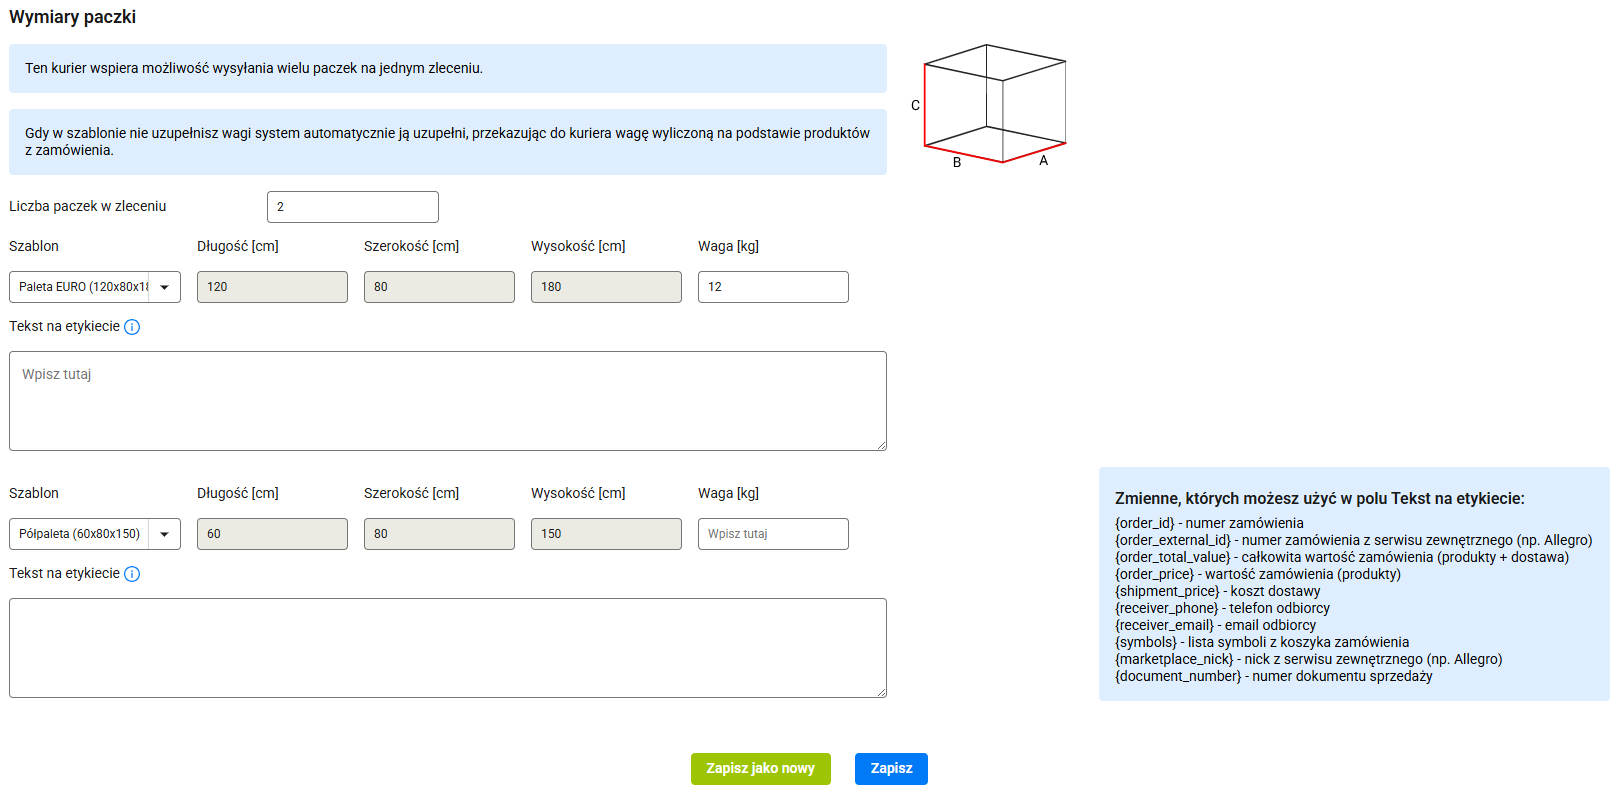The width and height of the screenshot is (1621, 791).
Task: Click the Szerokość field of Paleta EURO row
Action: click(x=439, y=287)
